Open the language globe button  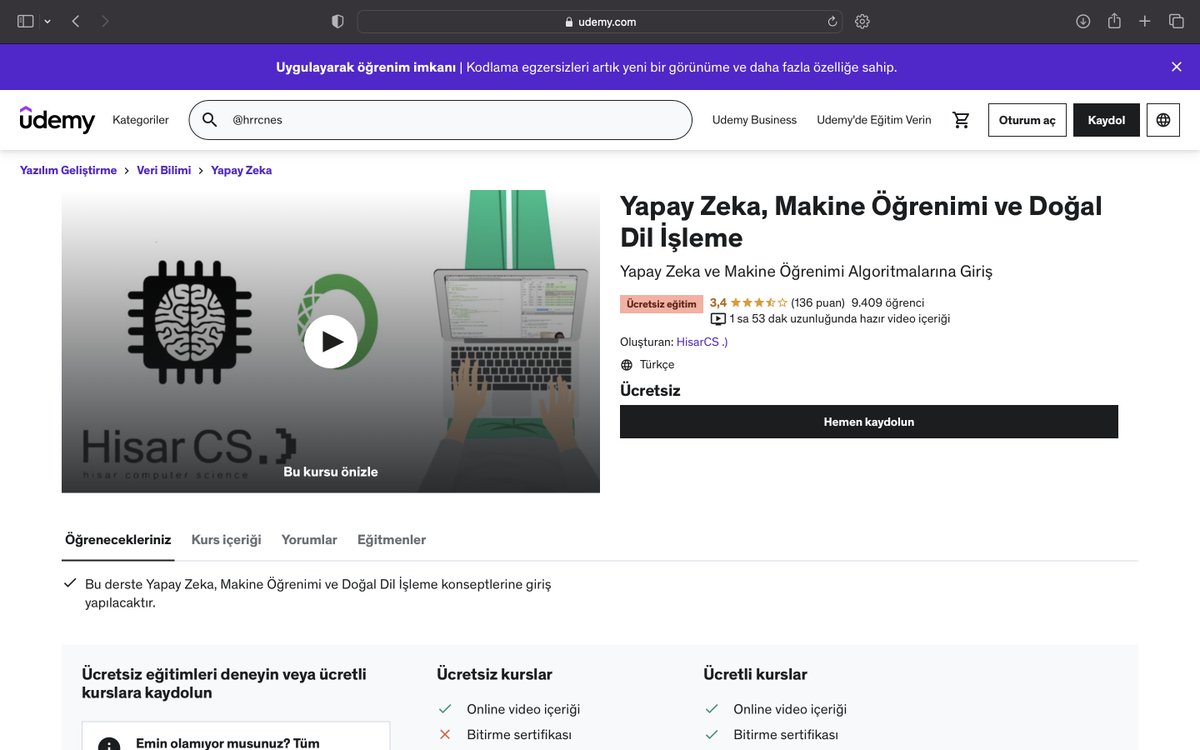click(1163, 120)
